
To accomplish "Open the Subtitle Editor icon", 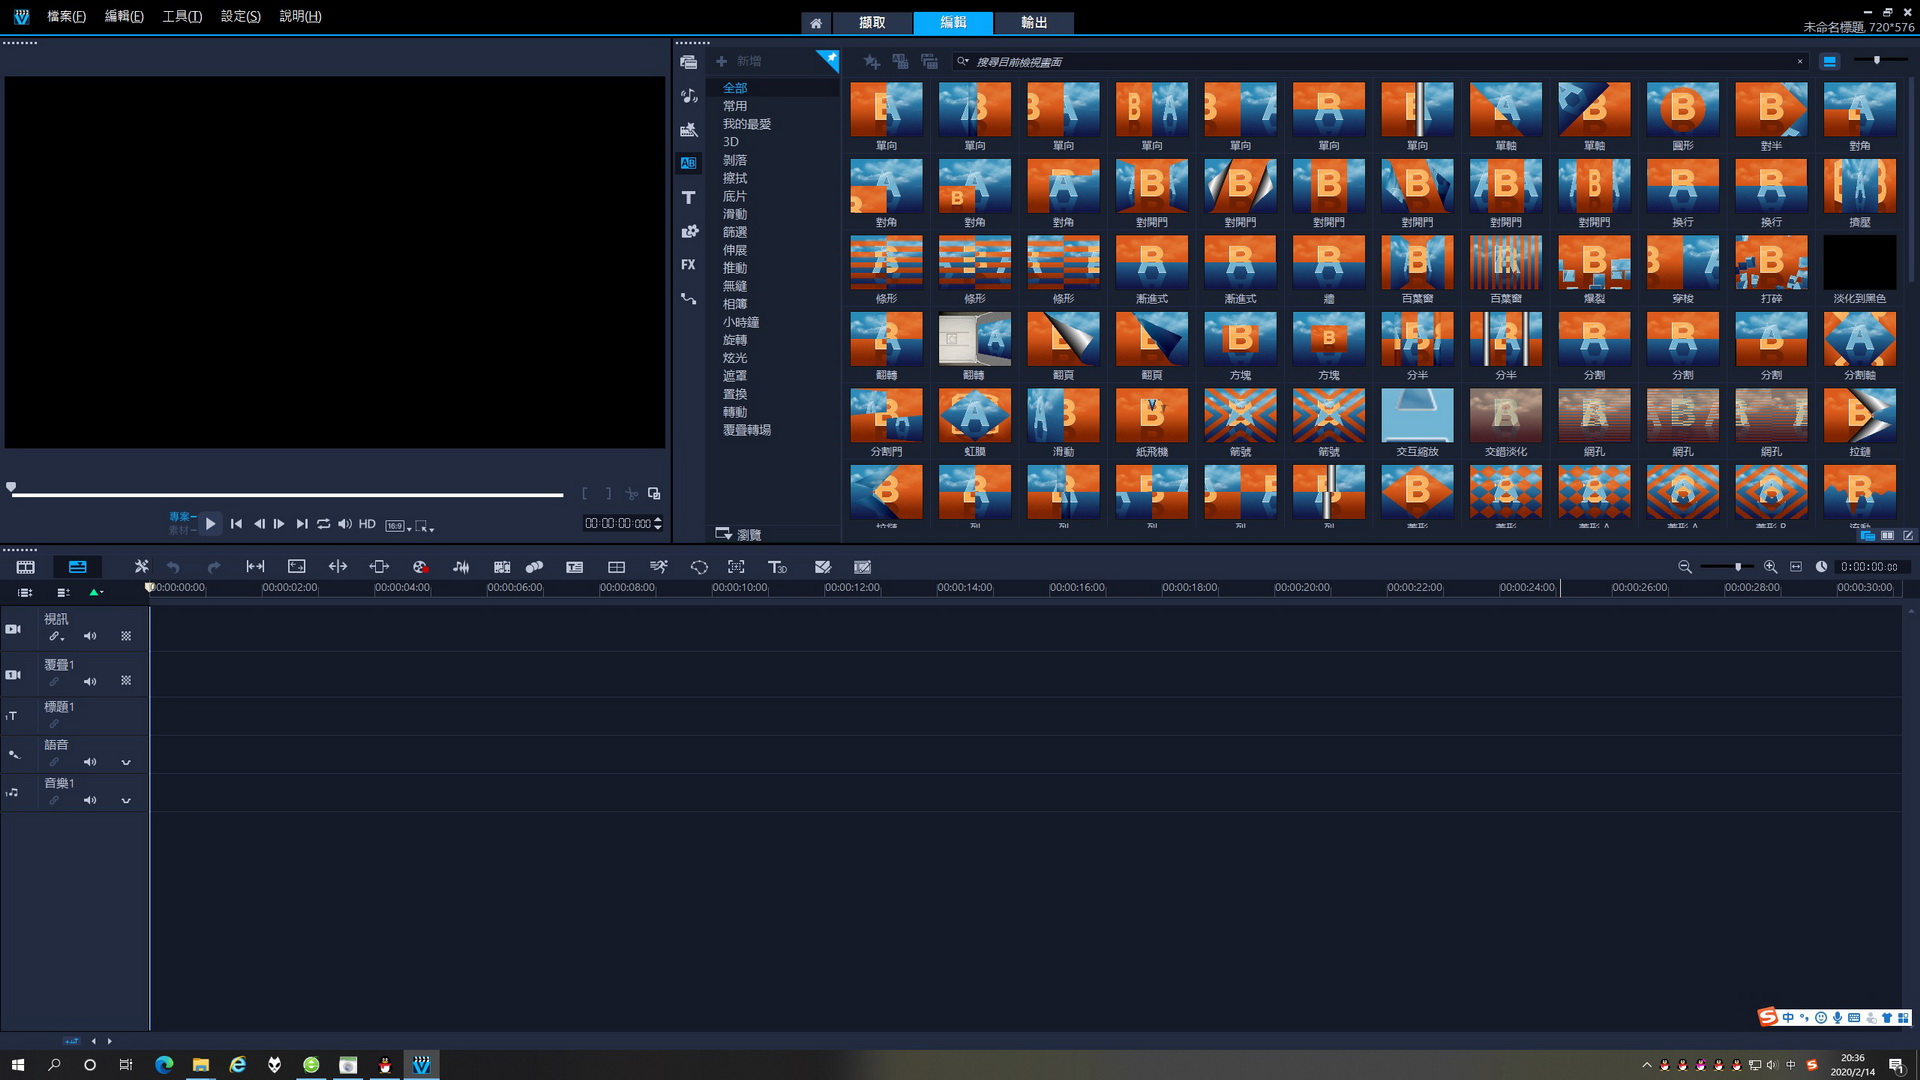I will coord(574,567).
